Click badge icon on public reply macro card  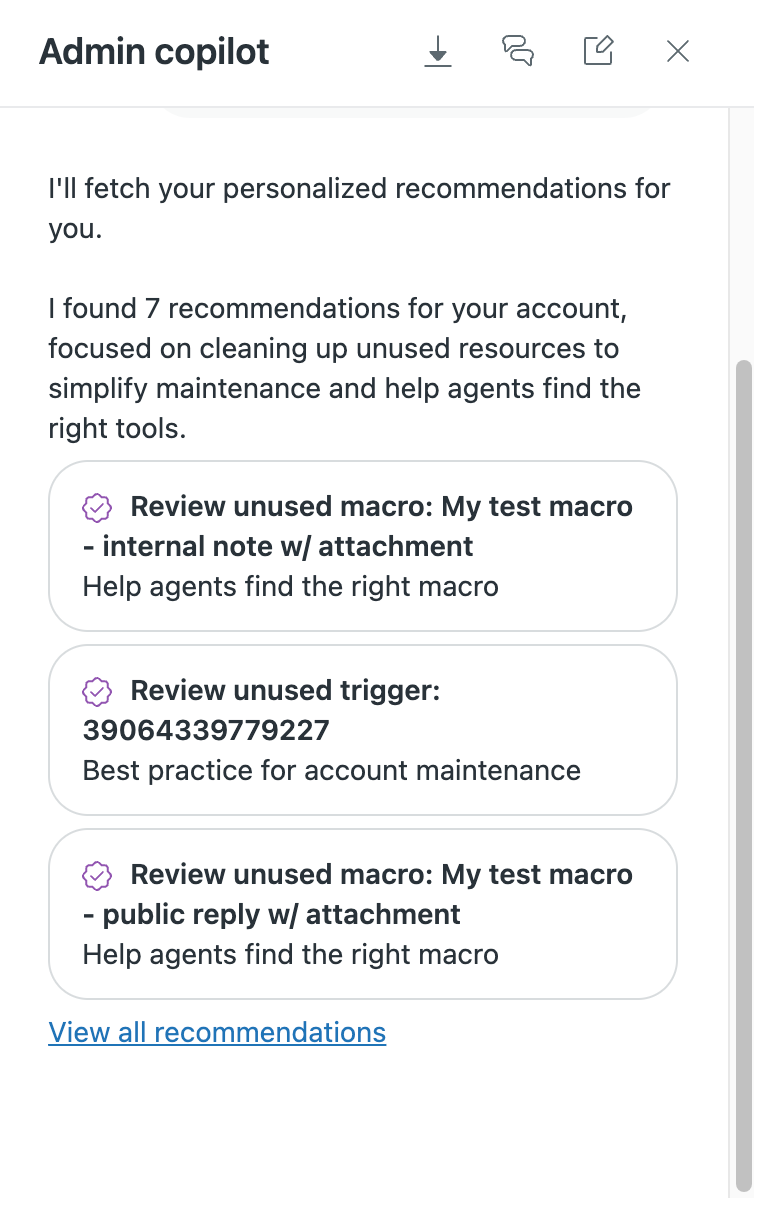(x=97, y=875)
